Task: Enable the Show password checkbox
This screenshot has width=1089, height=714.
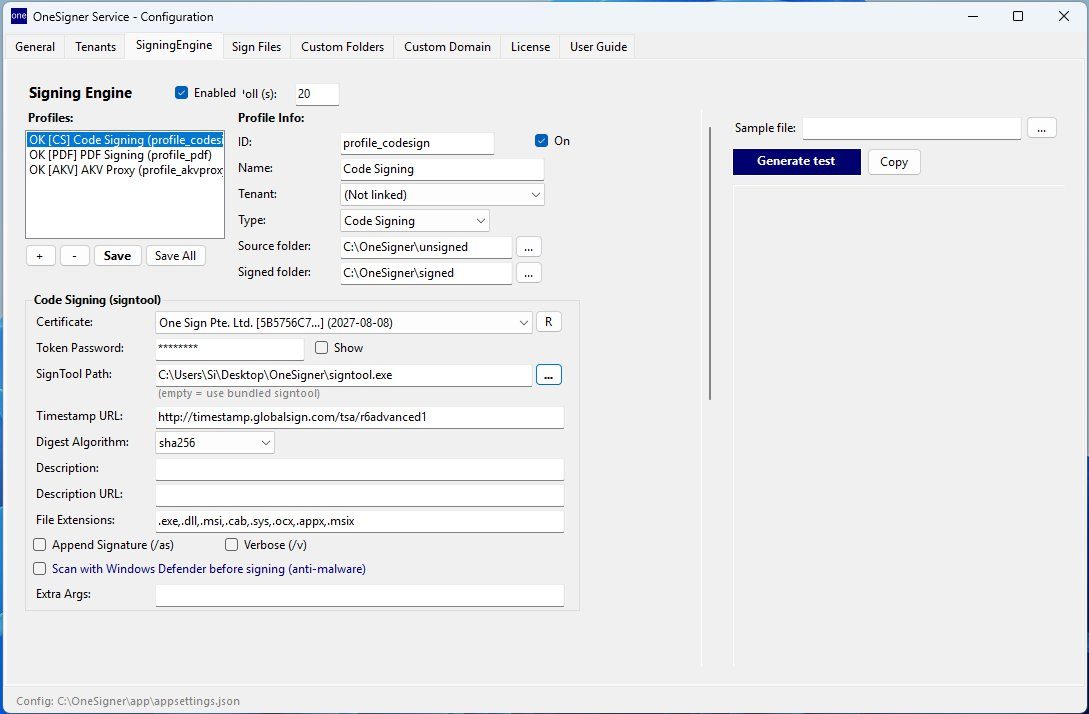Action: [322, 348]
